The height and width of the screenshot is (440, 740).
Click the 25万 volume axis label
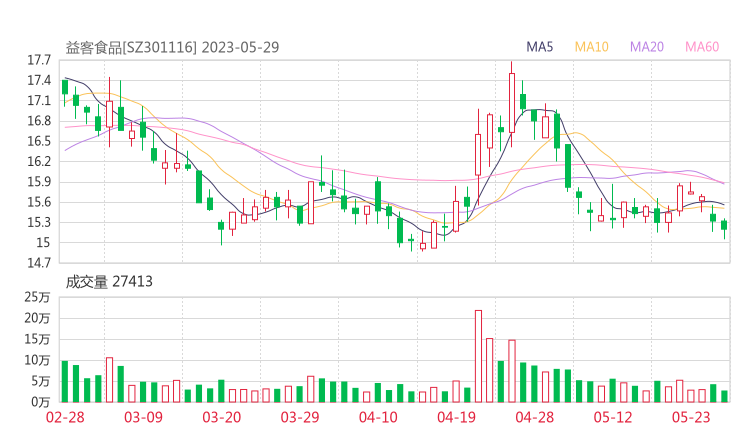(37, 297)
